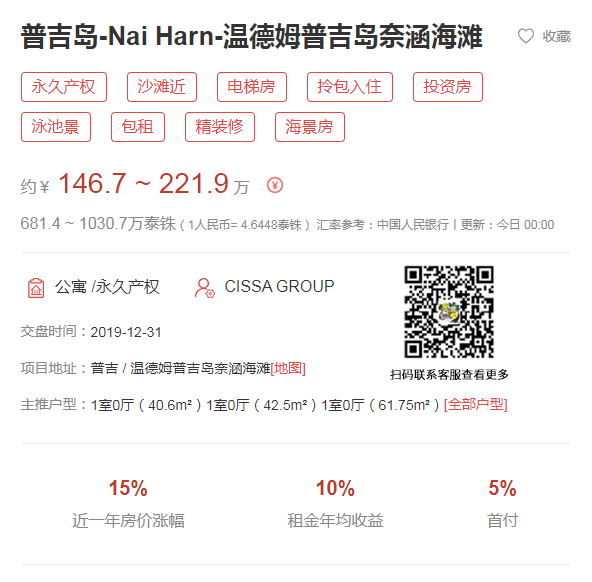
Task: Click the 收藏 favorite label
Action: coord(557,36)
